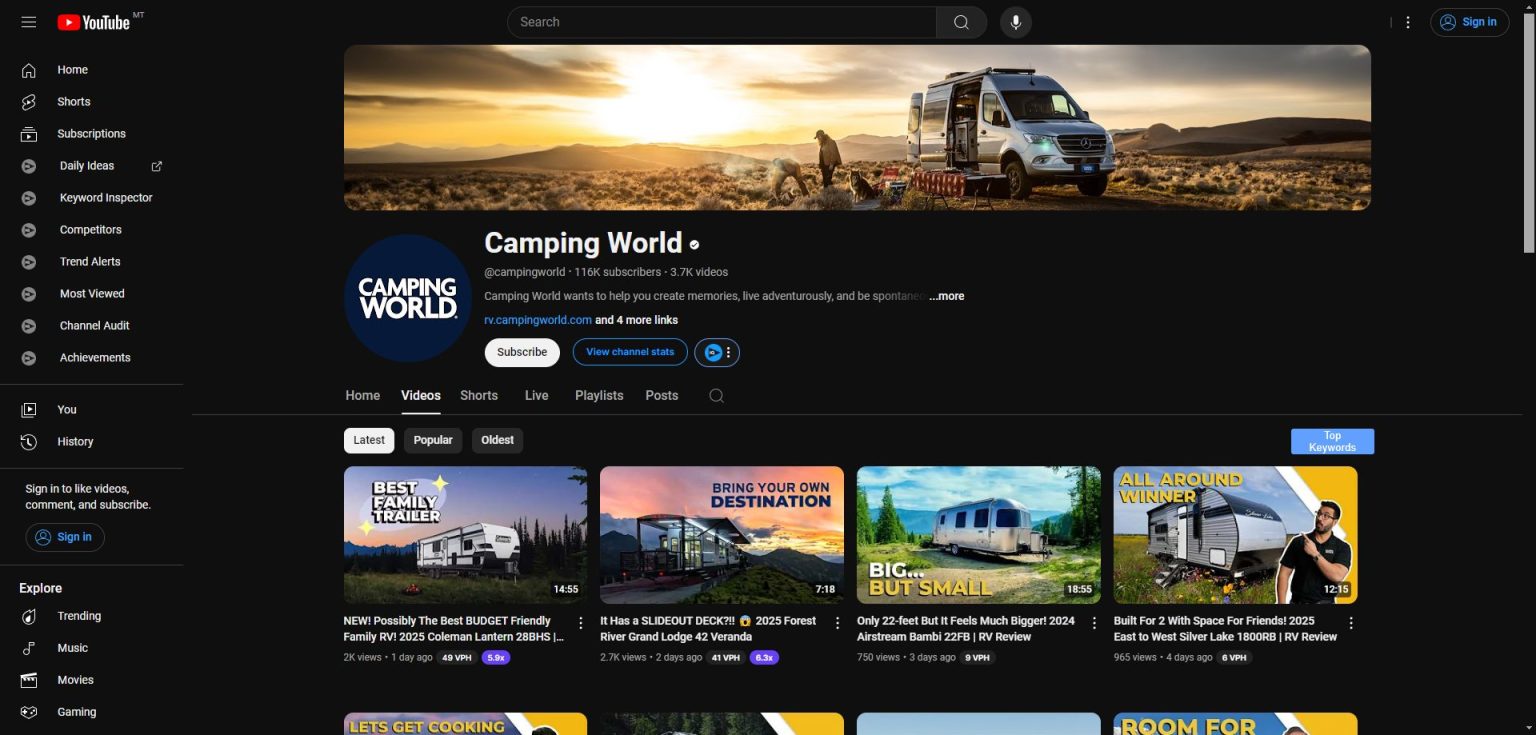Select Competitors in the vidIQ sidebar
The image size is (1536, 735).
[90, 229]
